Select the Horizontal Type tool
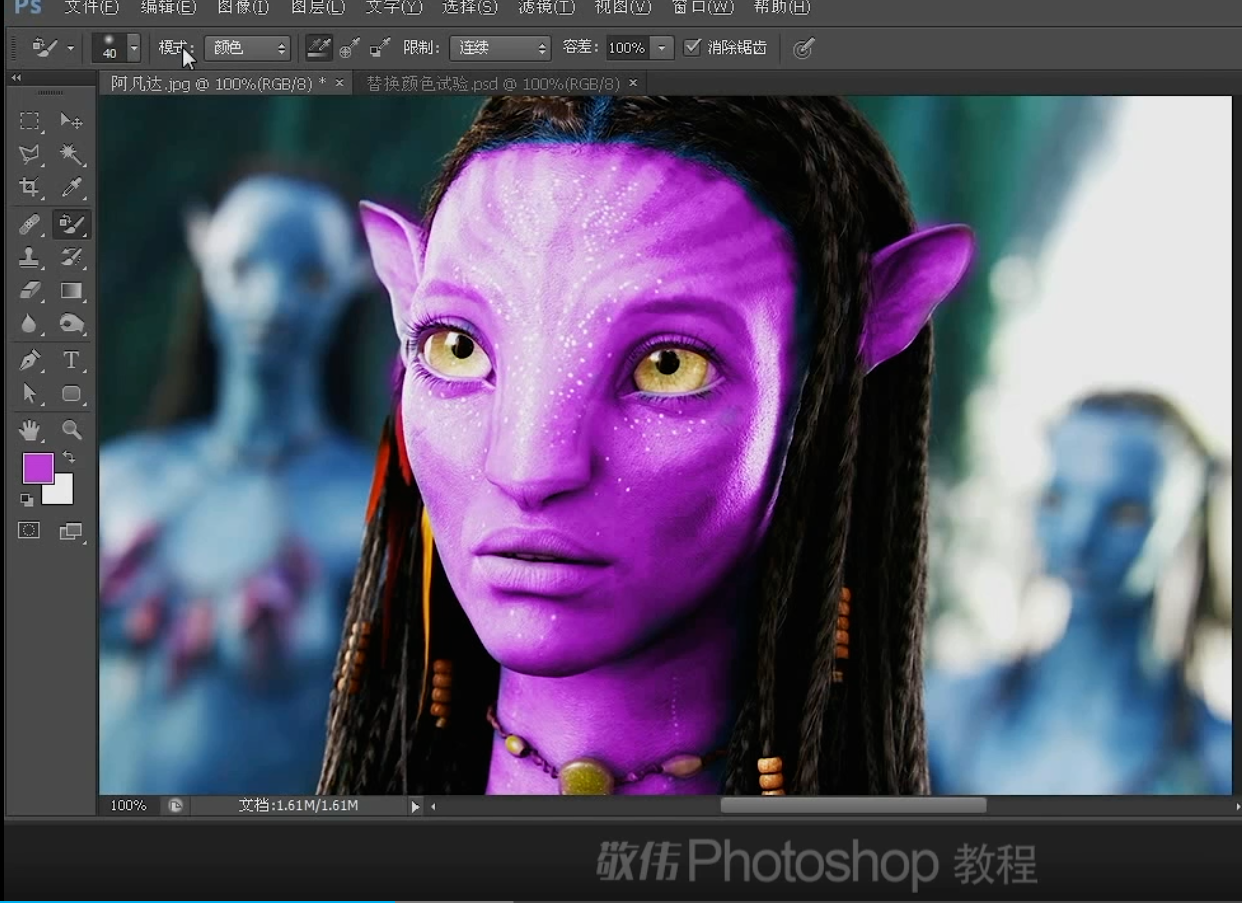The image size is (1242, 903). pos(71,360)
